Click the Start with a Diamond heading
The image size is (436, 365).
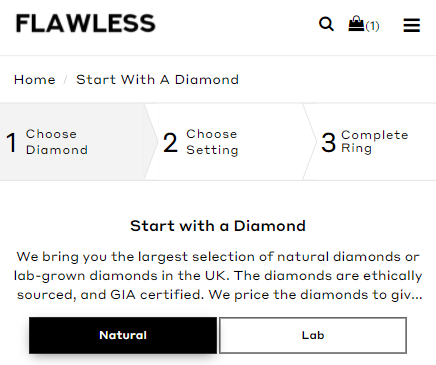(218, 226)
